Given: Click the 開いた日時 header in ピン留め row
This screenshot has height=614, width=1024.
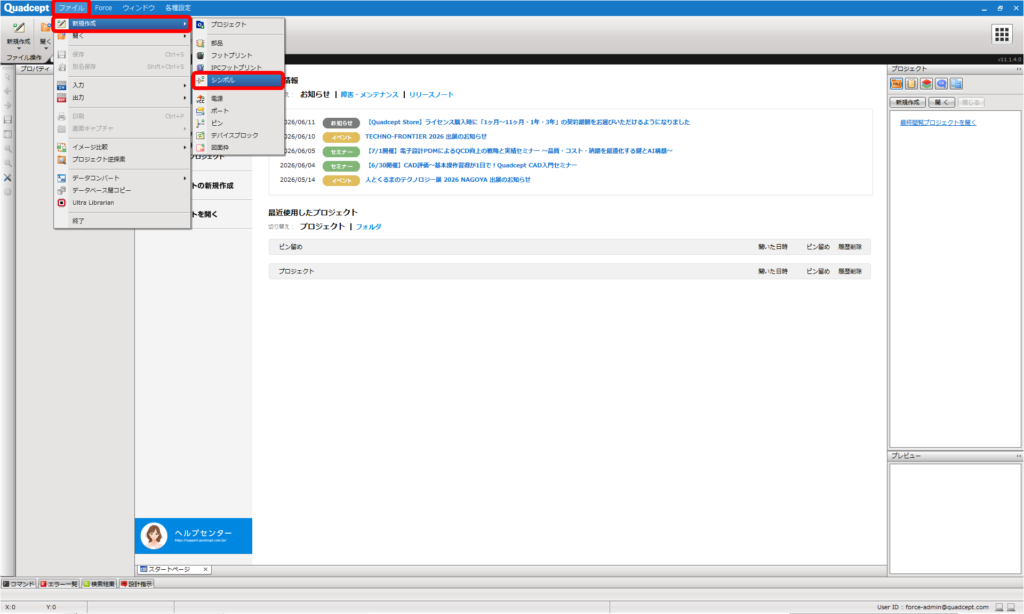Looking at the screenshot, I should point(773,247).
